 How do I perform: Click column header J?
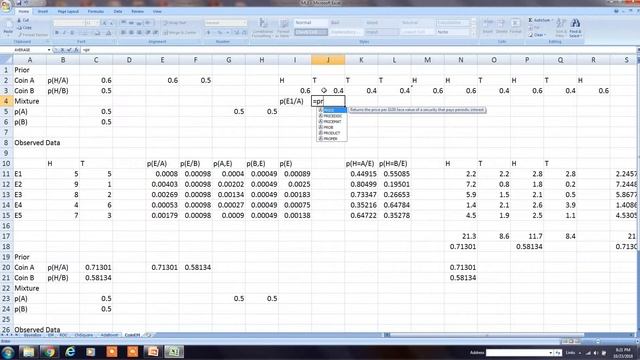(328, 60)
